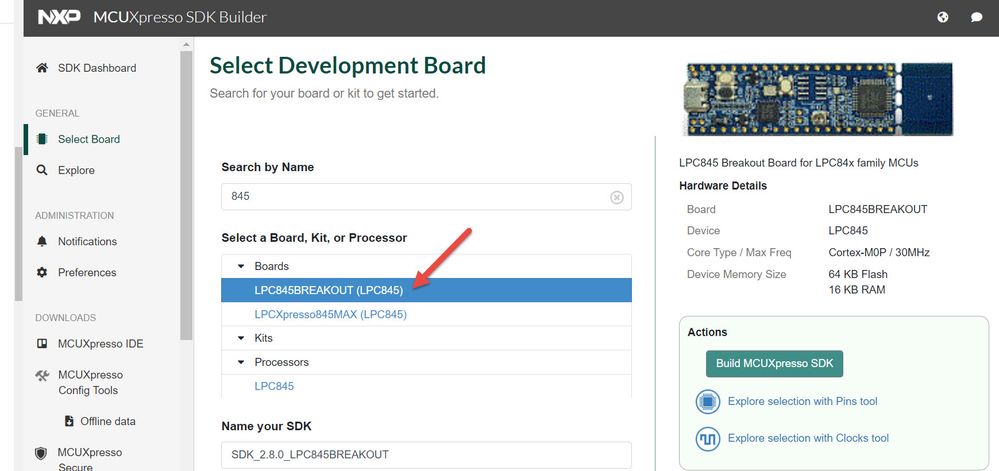Click the Preferences gear icon
The width and height of the screenshot is (999, 471).
(42, 272)
